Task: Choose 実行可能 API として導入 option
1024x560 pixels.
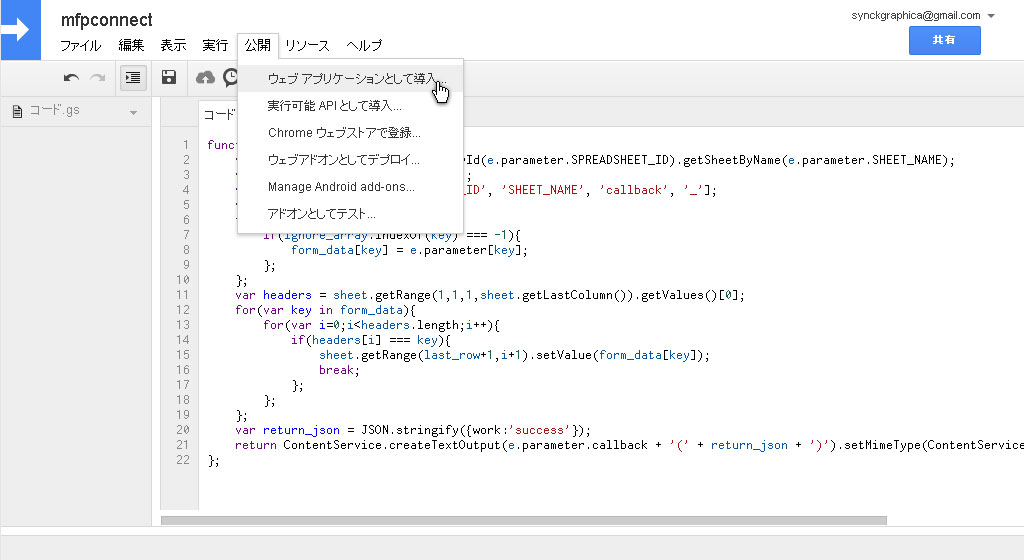Action: pyautogui.click(x=335, y=105)
